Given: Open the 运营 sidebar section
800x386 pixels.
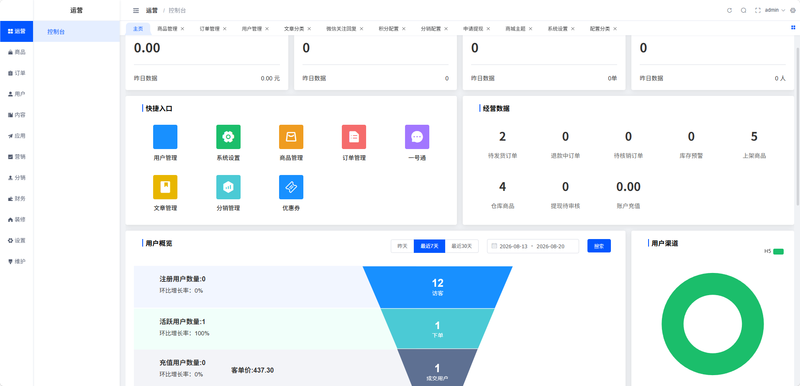Looking at the screenshot, I should tap(16, 31).
